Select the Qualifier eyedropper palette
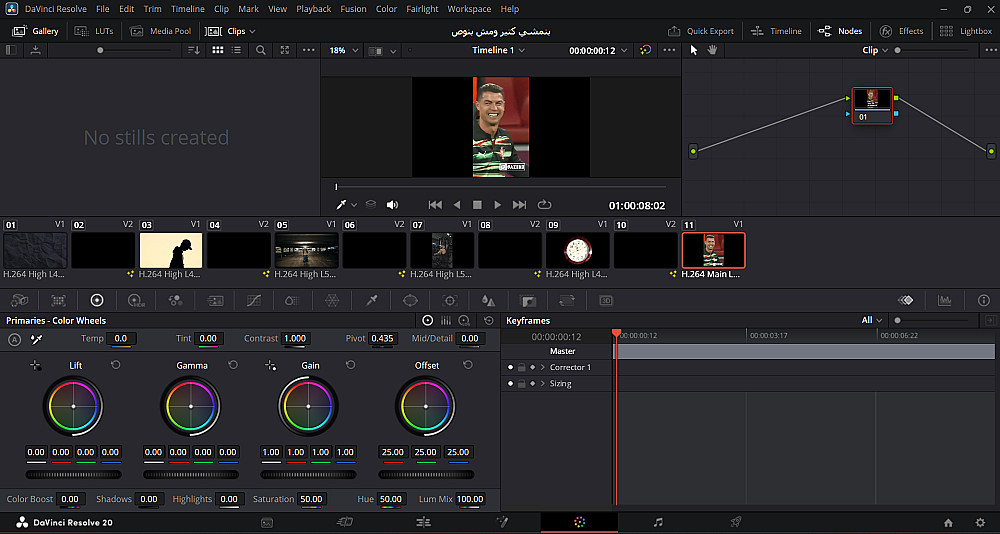Image resolution: width=1000 pixels, height=534 pixels. [x=371, y=300]
